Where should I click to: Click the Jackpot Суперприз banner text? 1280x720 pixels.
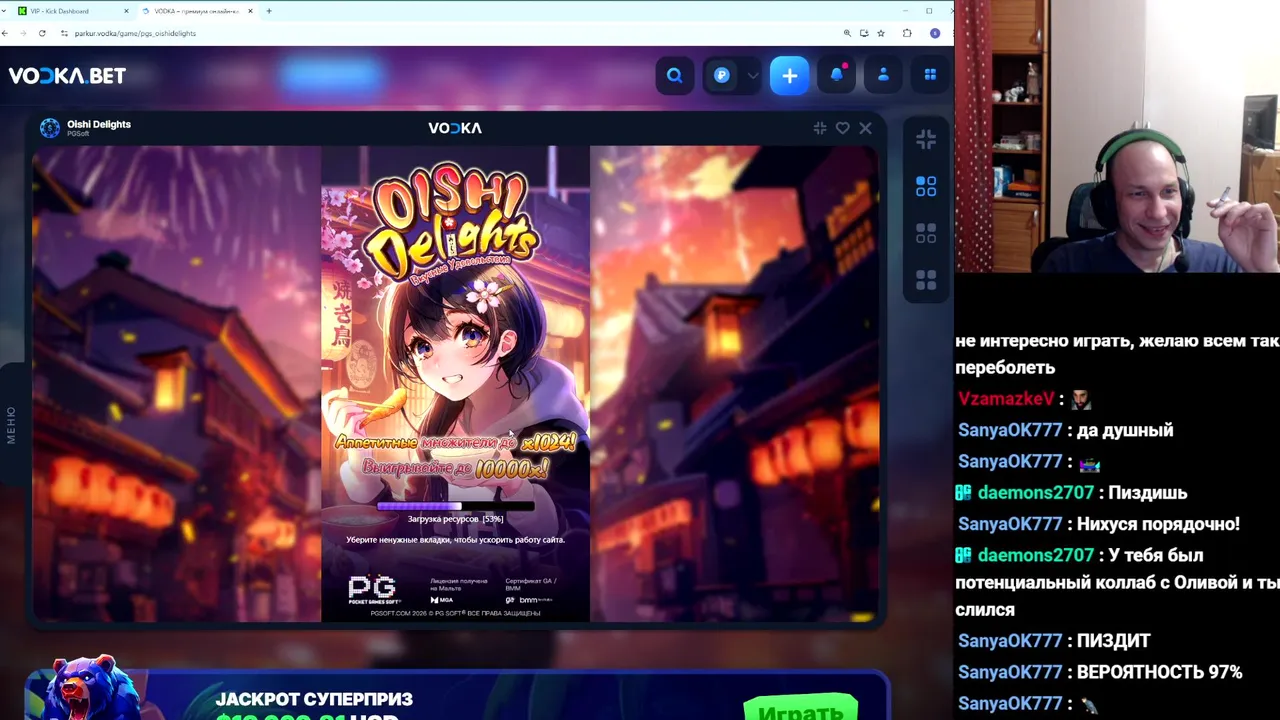tap(314, 699)
